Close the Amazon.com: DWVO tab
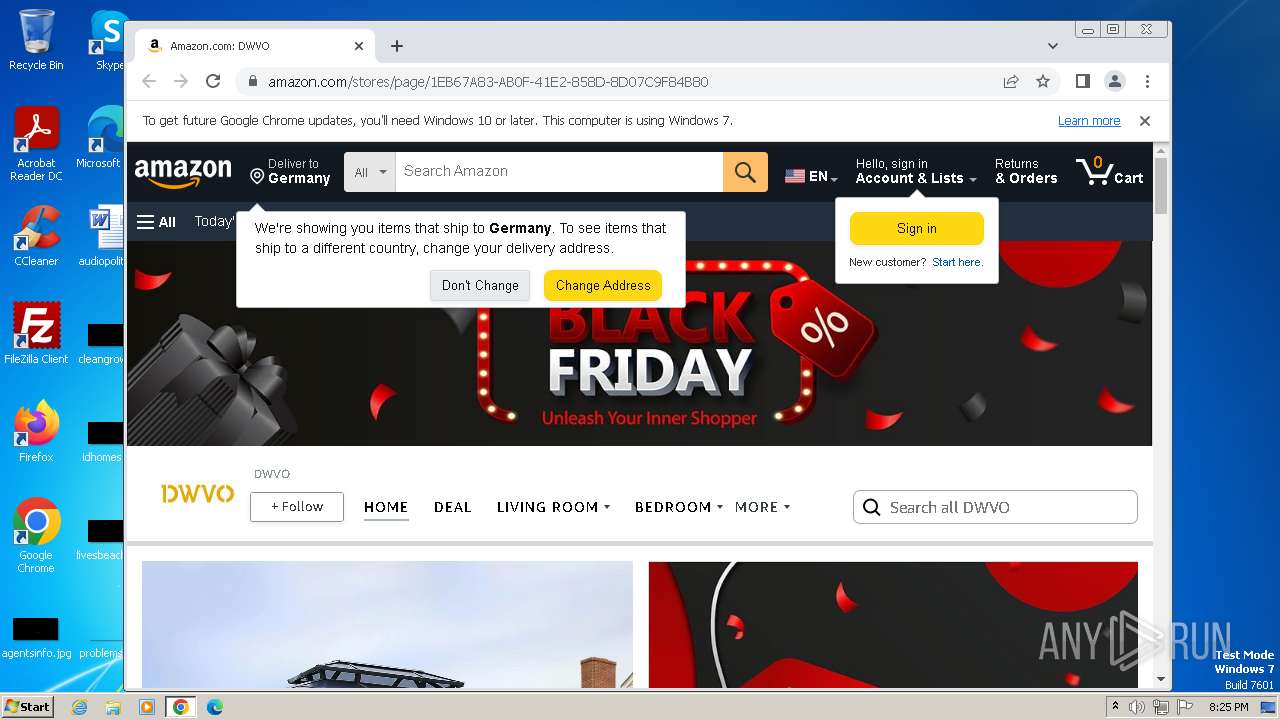Image resolution: width=1280 pixels, height=720 pixels. [359, 46]
